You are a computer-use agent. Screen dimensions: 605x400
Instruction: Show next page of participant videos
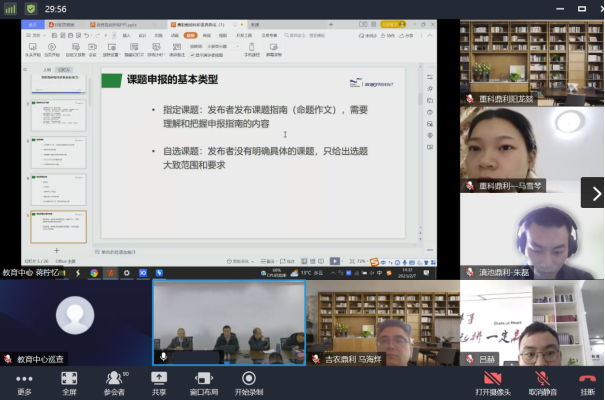pyautogui.click(x=595, y=193)
